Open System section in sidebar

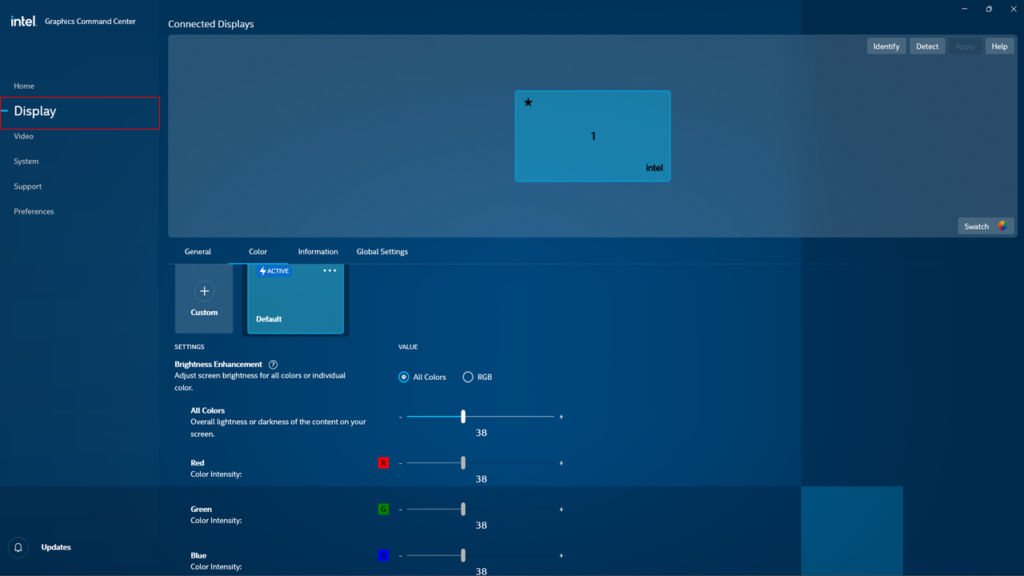26,161
